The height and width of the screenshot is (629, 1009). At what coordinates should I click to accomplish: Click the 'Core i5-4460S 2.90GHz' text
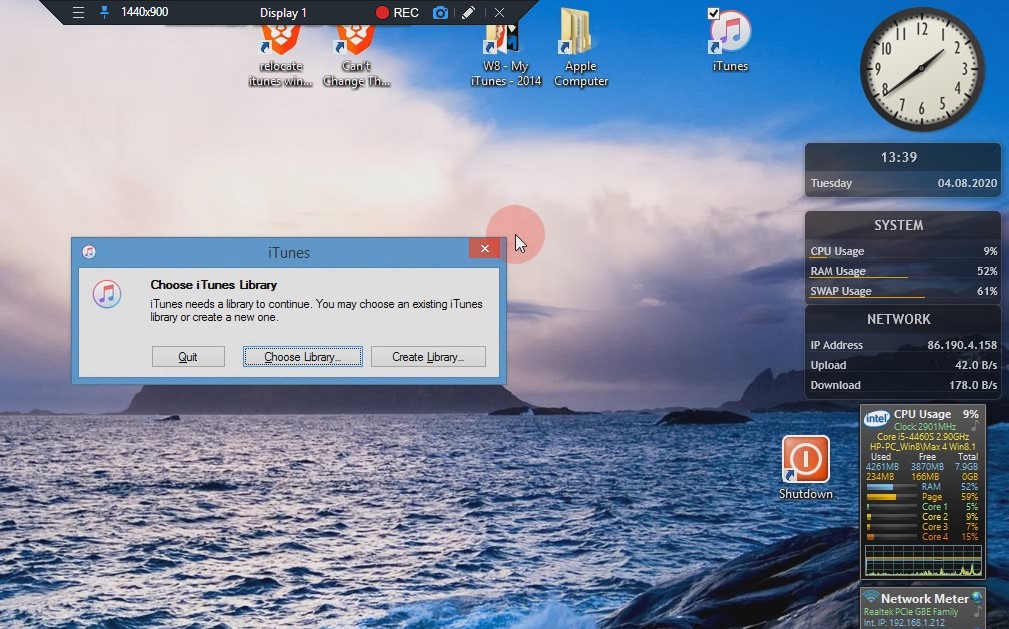pos(923,437)
